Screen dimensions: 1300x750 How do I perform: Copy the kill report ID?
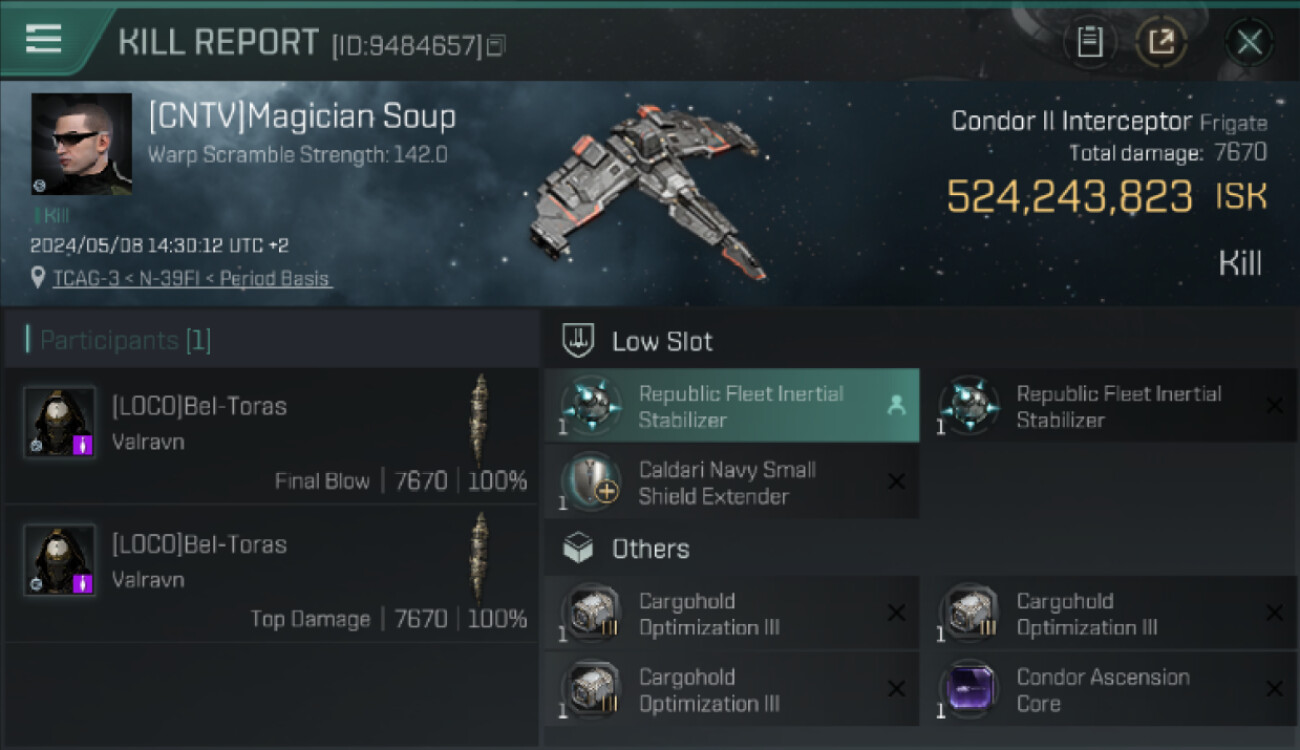496,45
